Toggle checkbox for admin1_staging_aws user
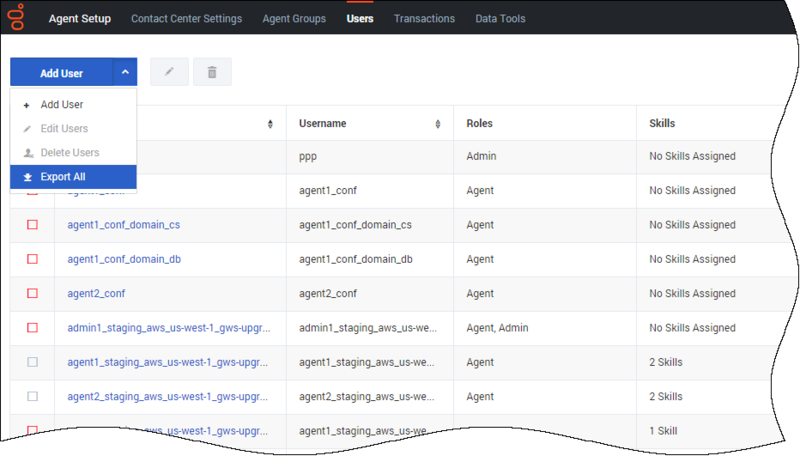Viewport: 800px width, 456px height. (x=32, y=327)
